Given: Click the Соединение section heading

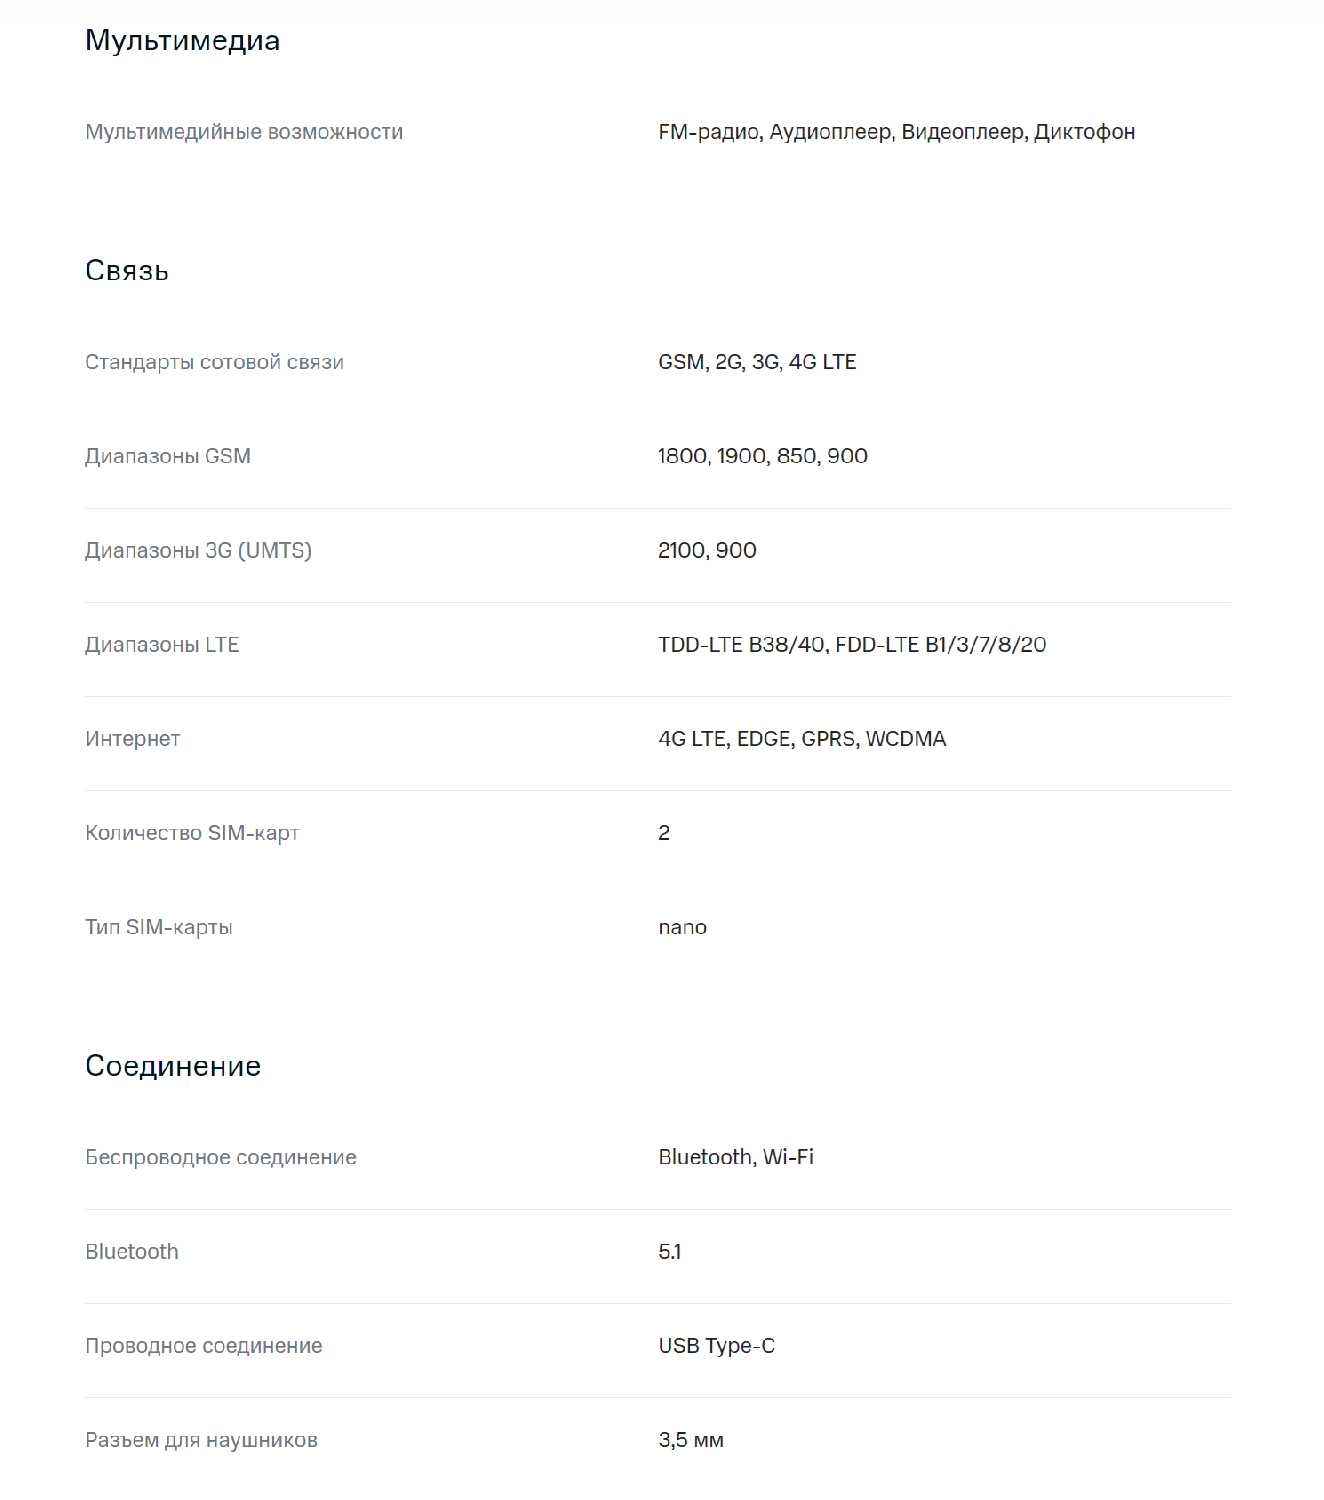Looking at the screenshot, I should (173, 1066).
